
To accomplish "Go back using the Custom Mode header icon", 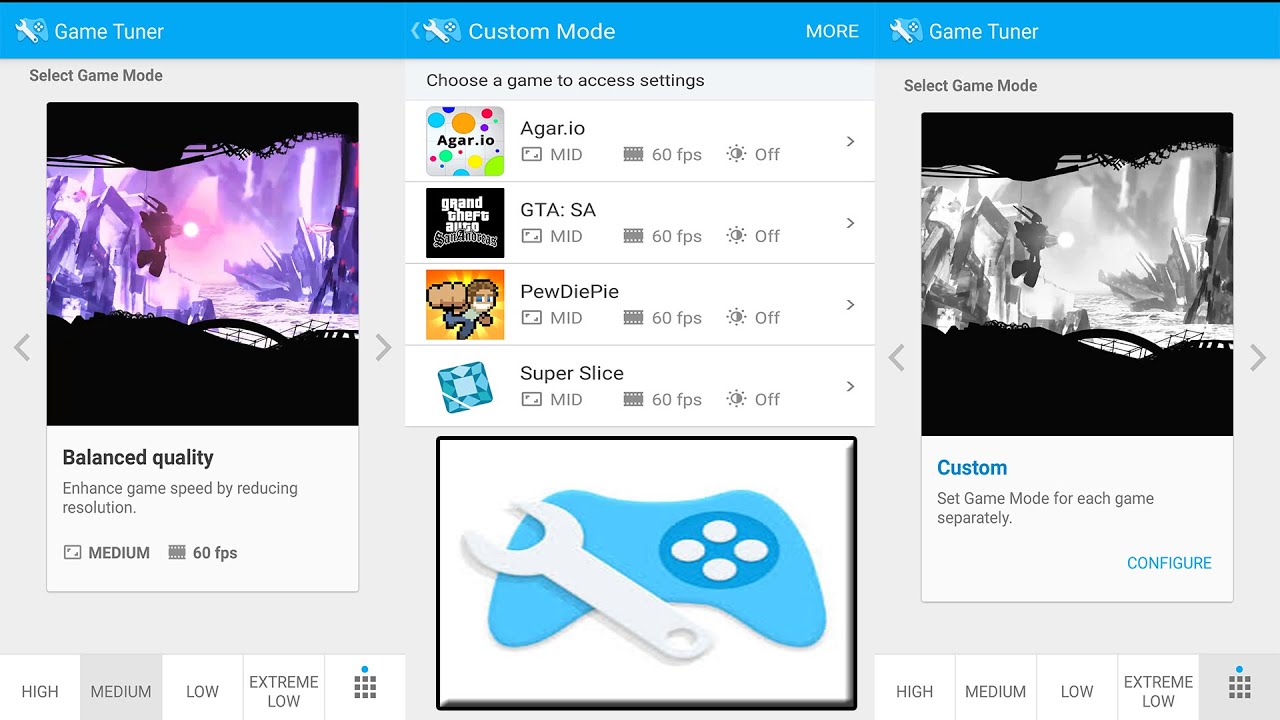I will tap(436, 31).
